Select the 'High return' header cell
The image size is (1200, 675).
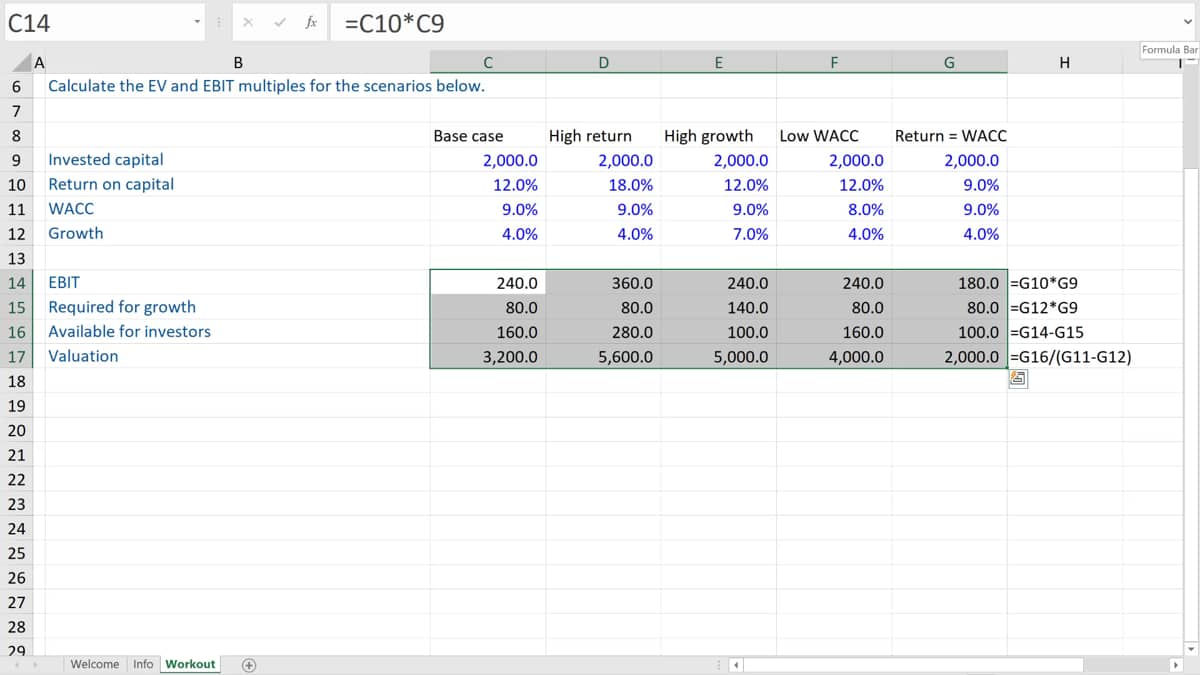[x=603, y=136]
